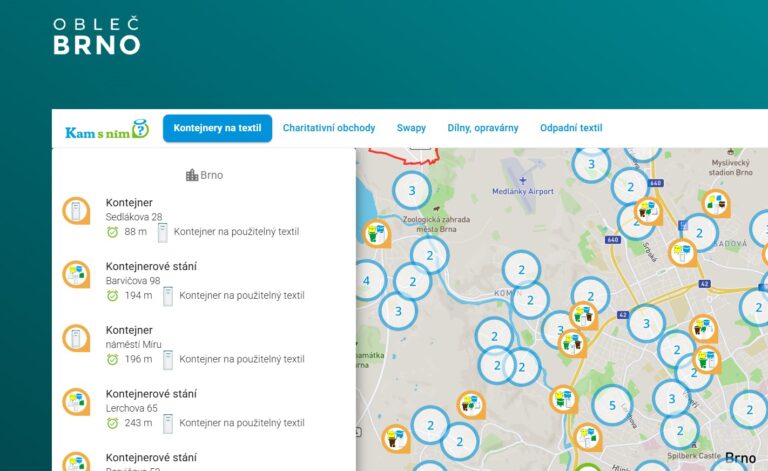Click the marker below Myslivecký stadion Brno
This screenshot has height=471, width=768.
click(x=716, y=204)
